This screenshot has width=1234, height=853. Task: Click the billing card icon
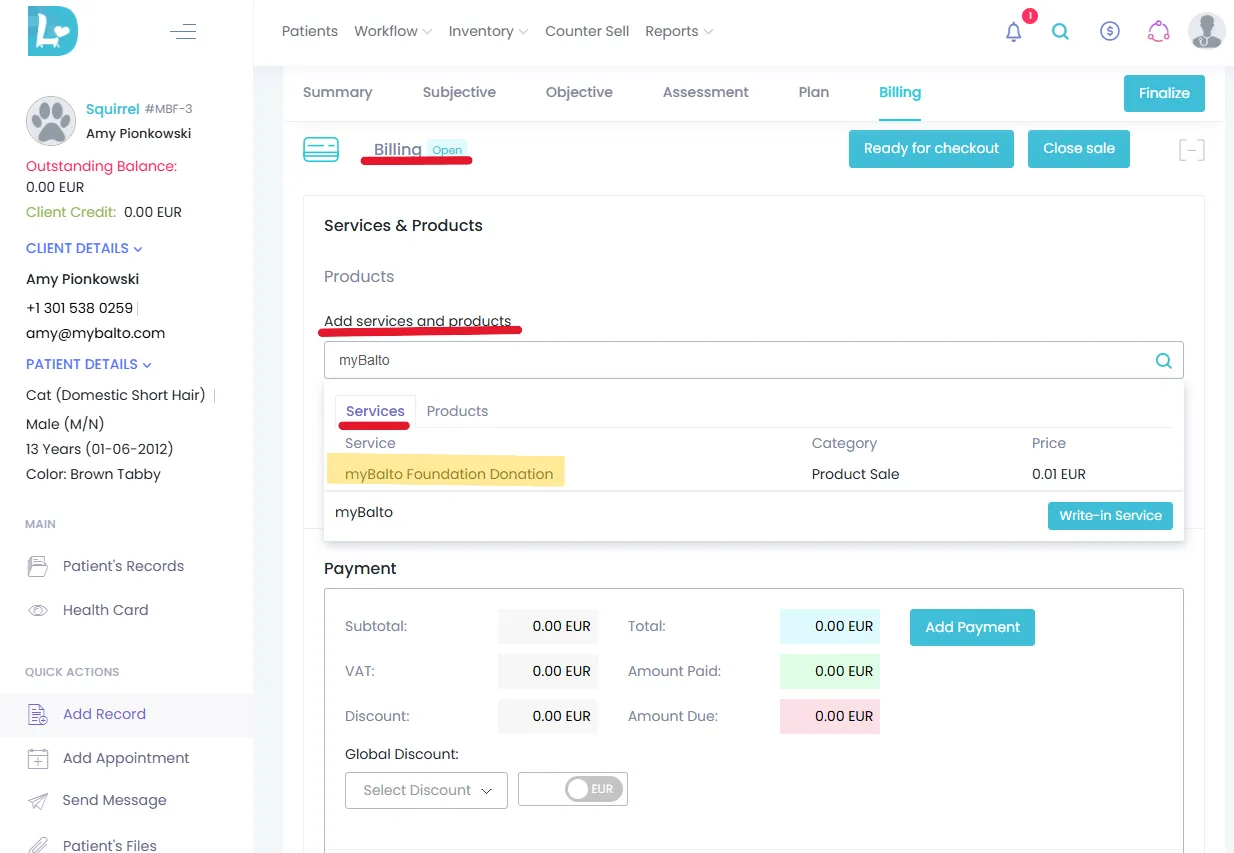[321, 150]
